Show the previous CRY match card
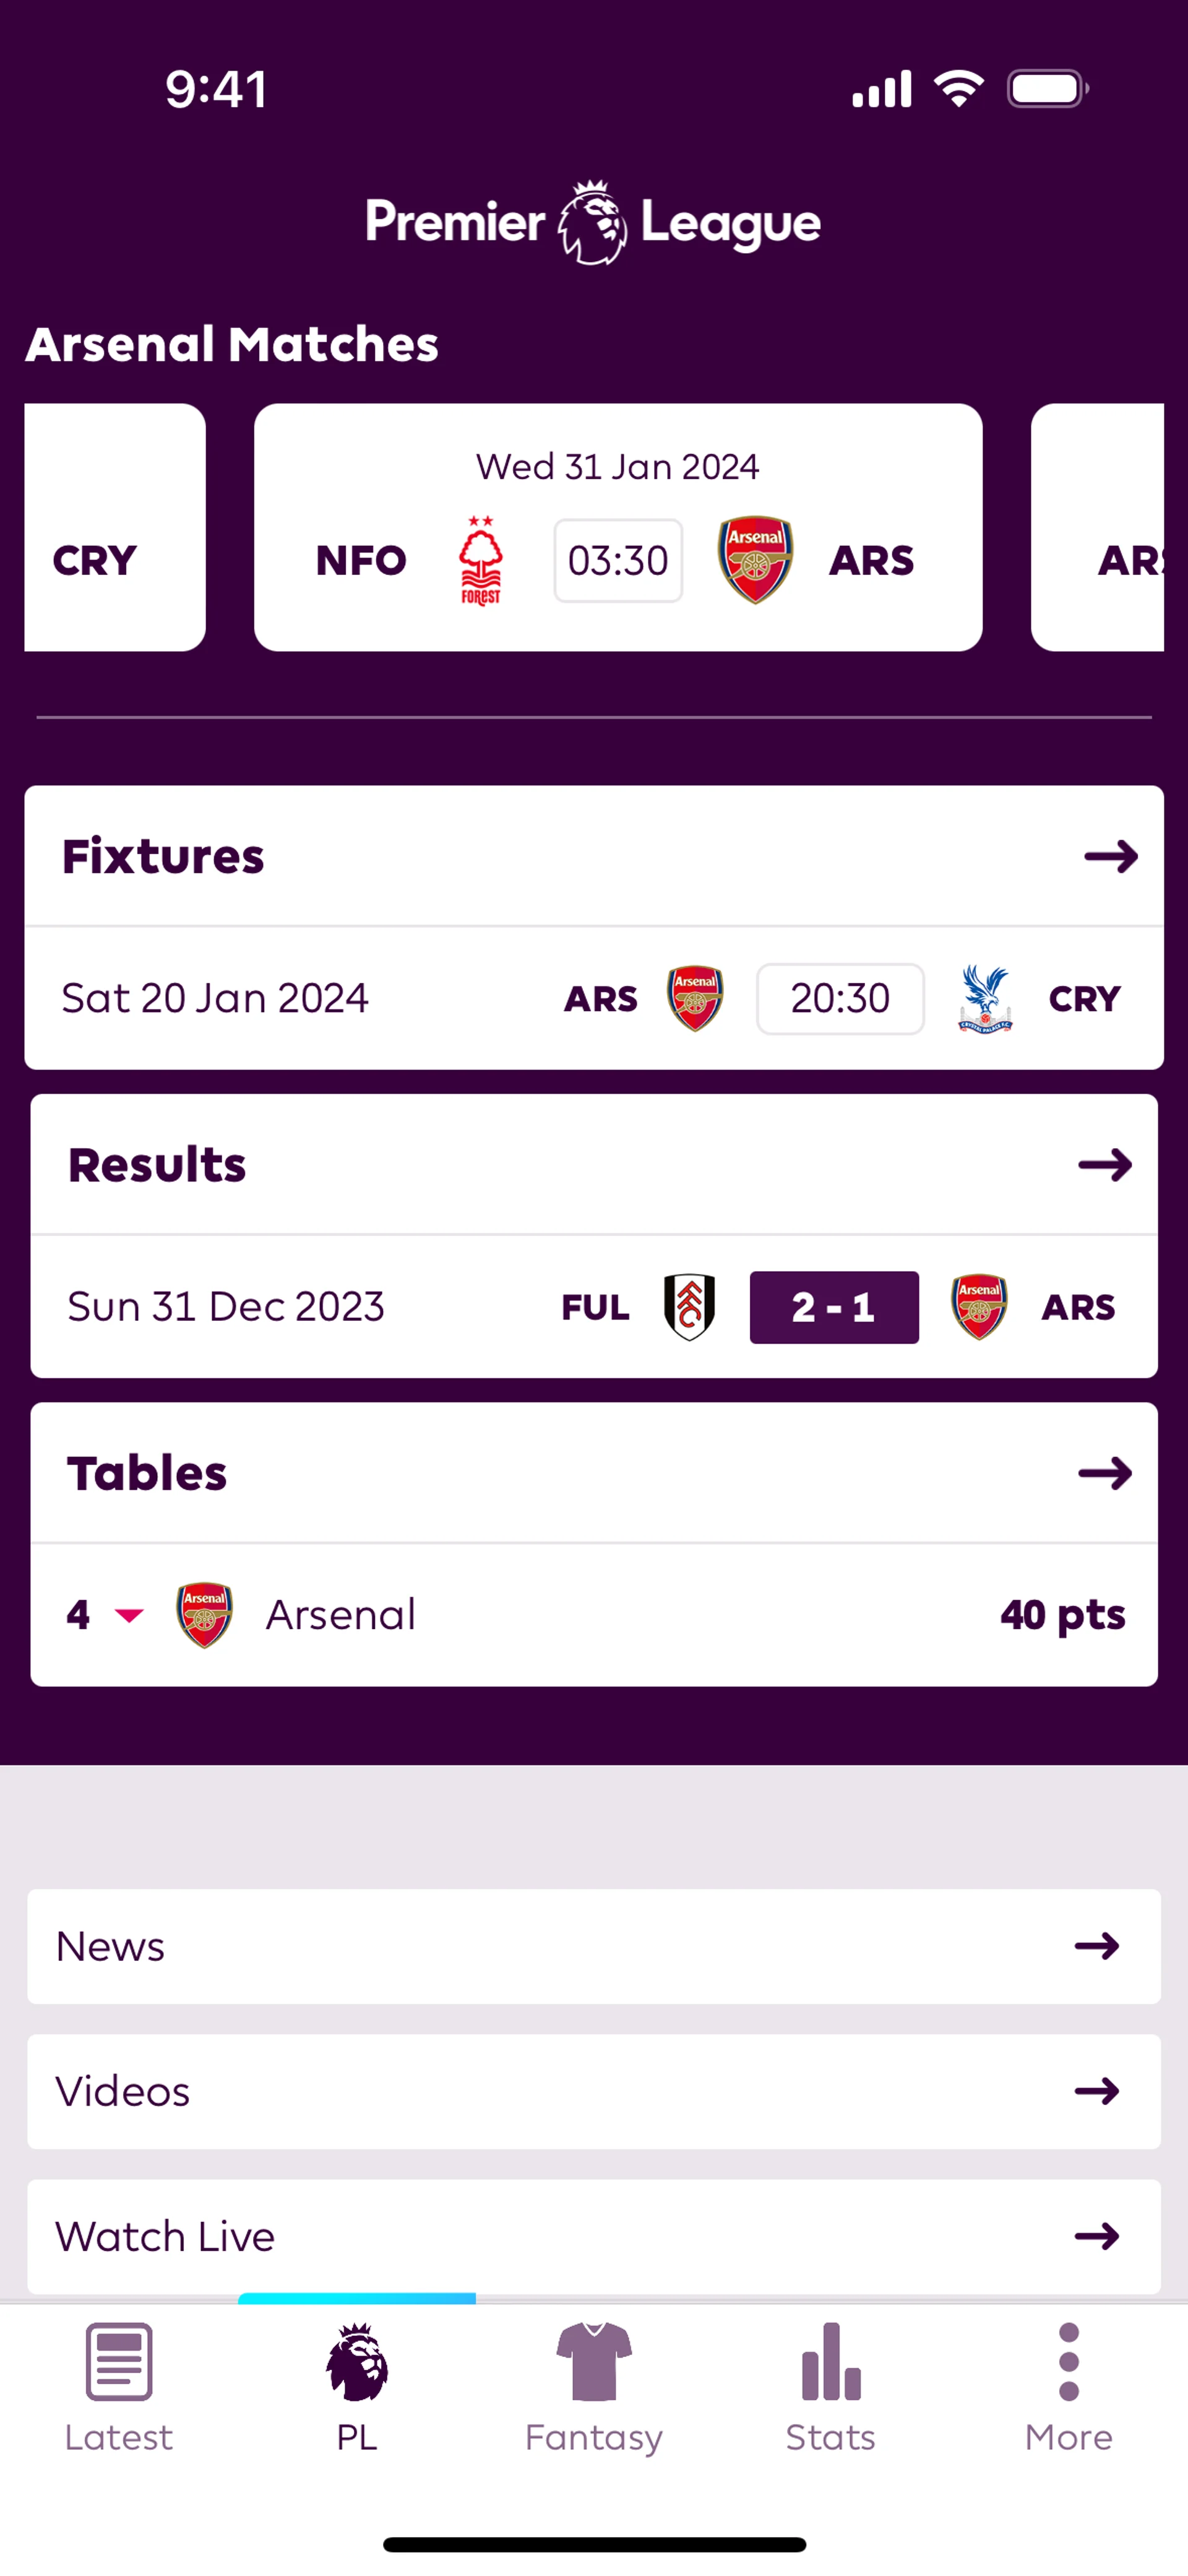The image size is (1188, 2576). click(114, 527)
